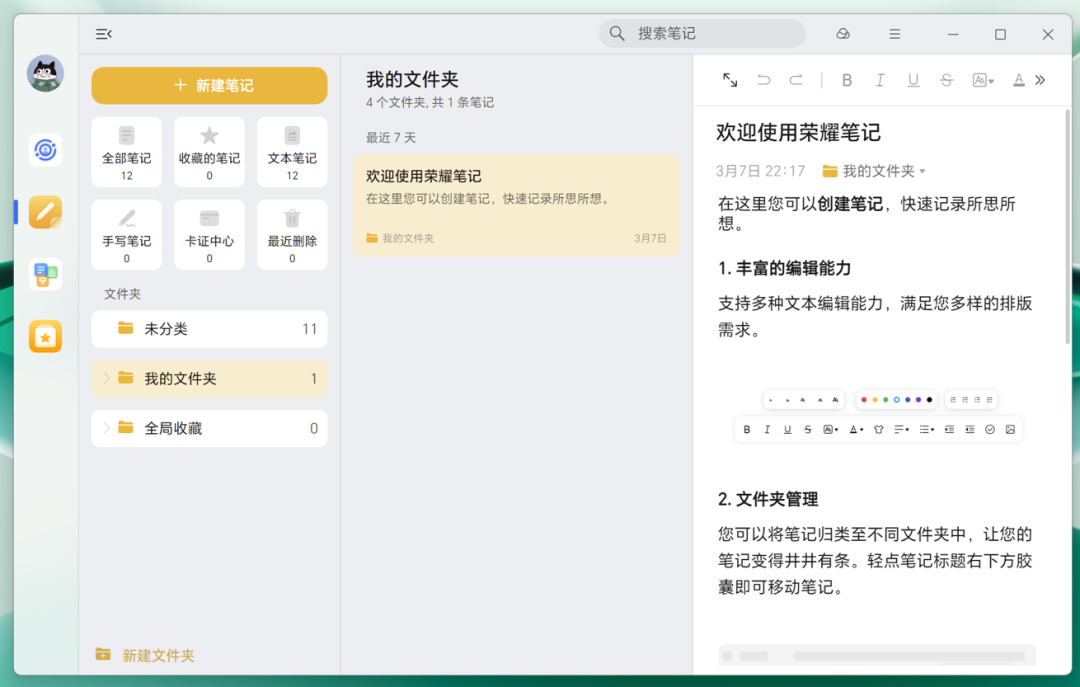This screenshot has width=1080, height=687.
Task: Toggle strikethrough formatting
Action: click(946, 80)
